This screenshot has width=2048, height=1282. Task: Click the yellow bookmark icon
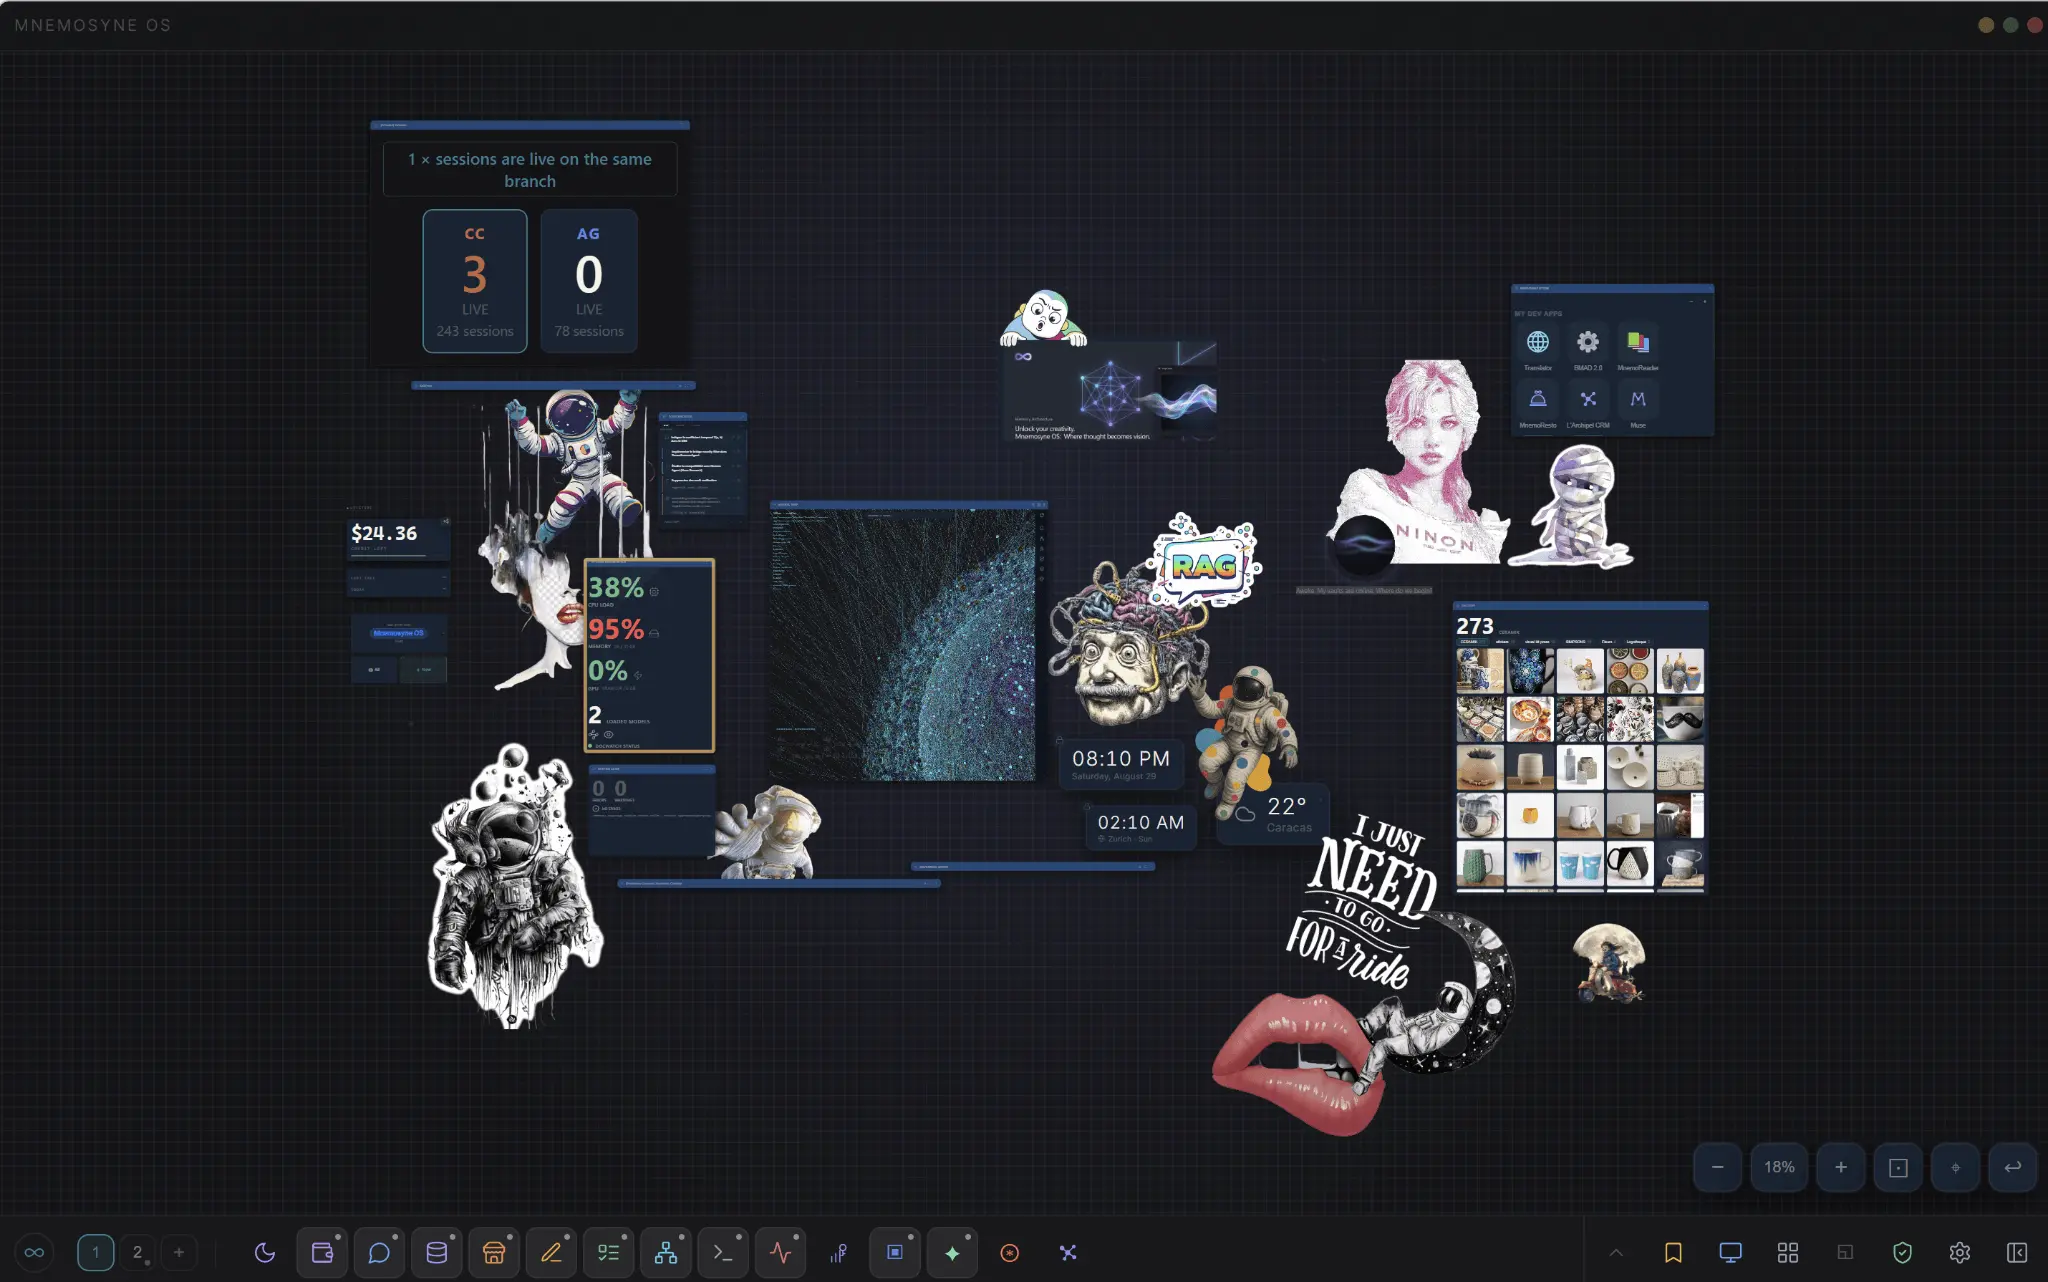[x=1673, y=1252]
